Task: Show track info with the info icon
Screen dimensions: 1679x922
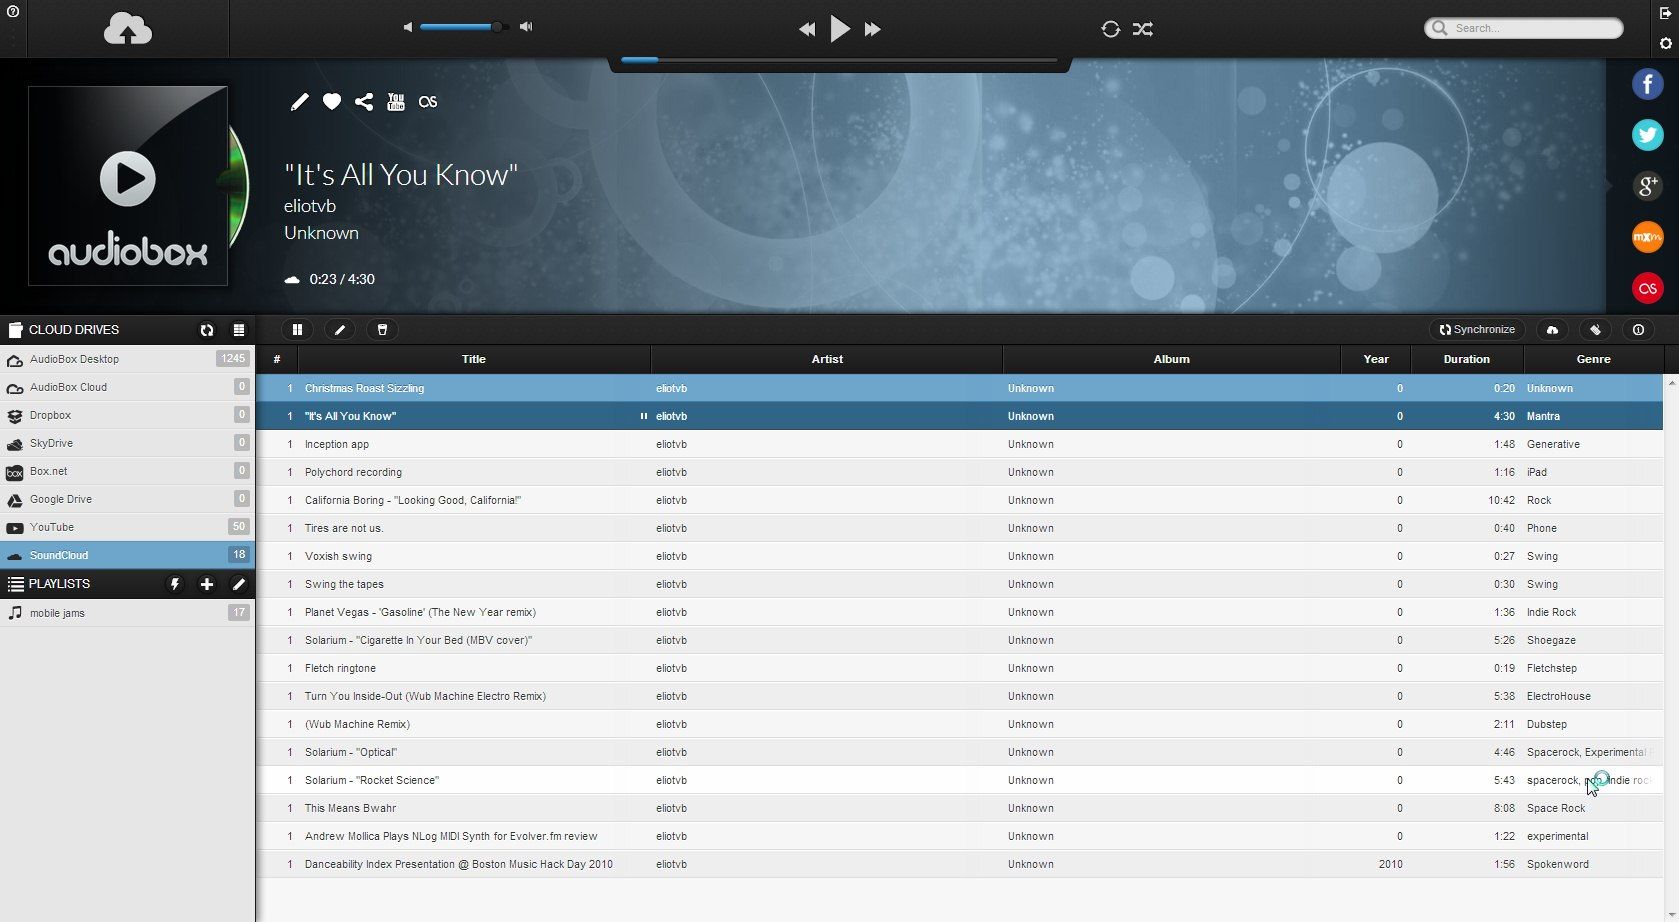Action: point(1638,329)
